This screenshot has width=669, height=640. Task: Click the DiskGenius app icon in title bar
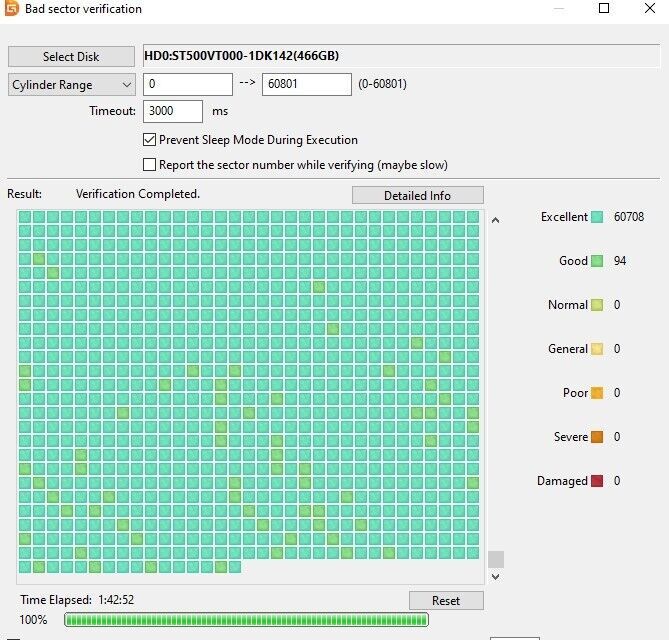(x=12, y=8)
